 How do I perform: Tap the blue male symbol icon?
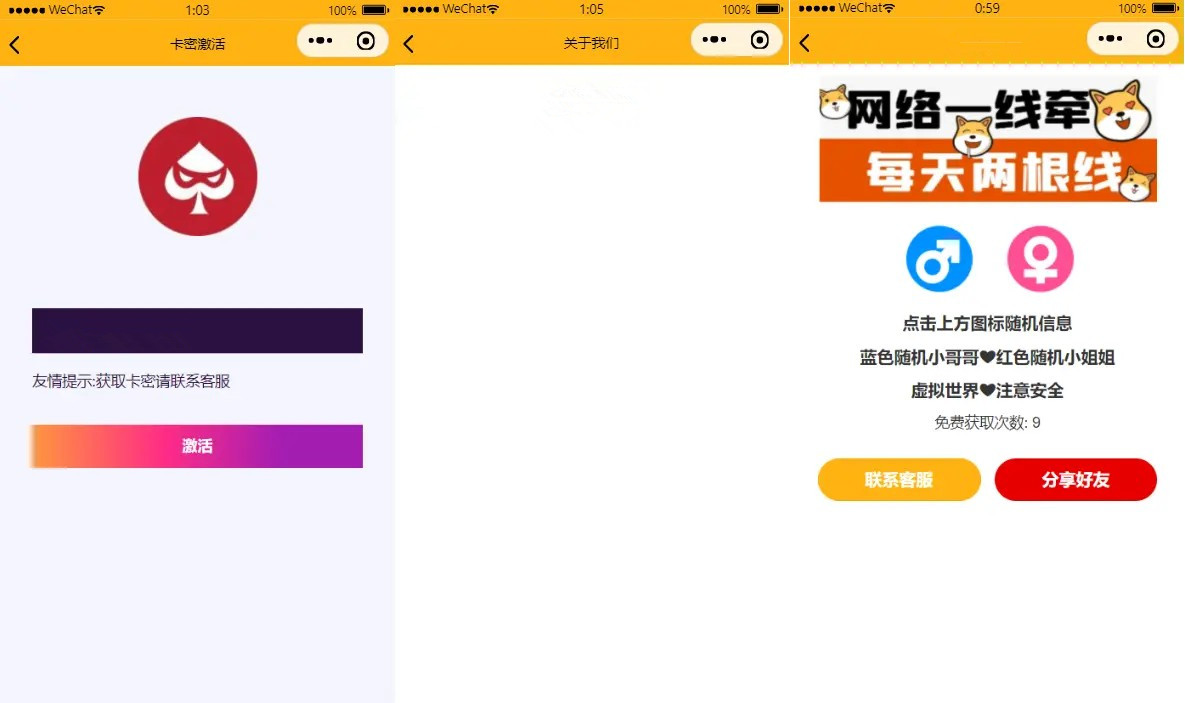[x=939, y=259]
